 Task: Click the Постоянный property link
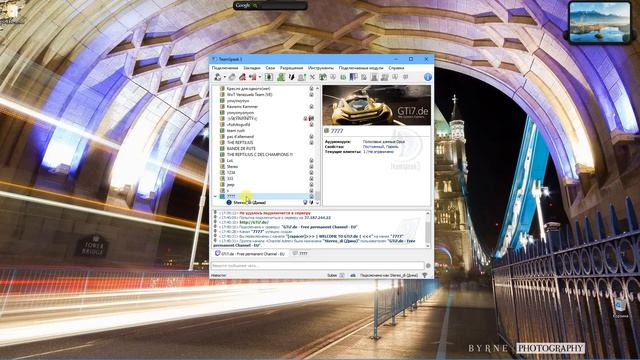(x=373, y=147)
